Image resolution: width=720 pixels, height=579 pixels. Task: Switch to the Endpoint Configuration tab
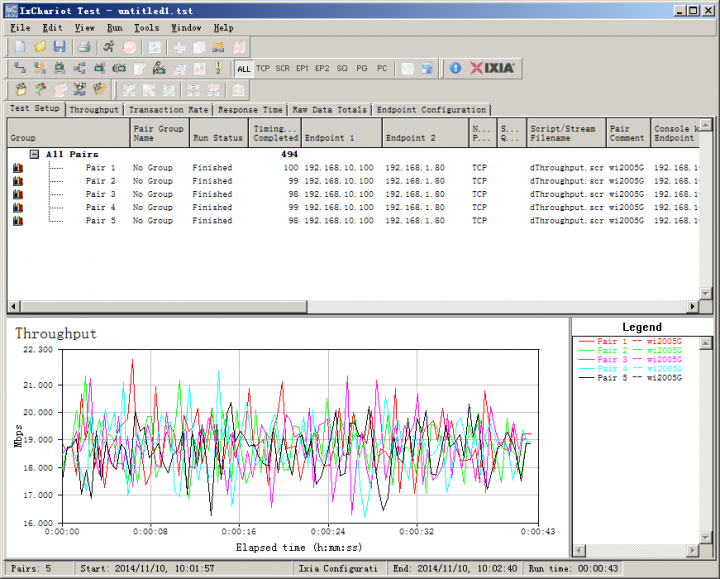point(431,110)
